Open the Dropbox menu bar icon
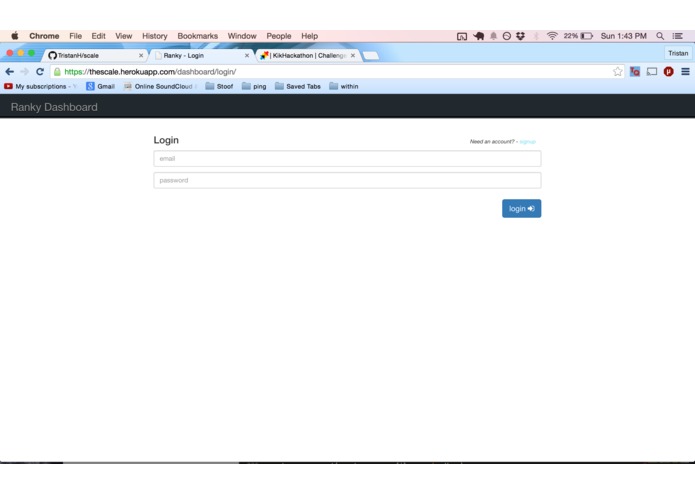 520,36
